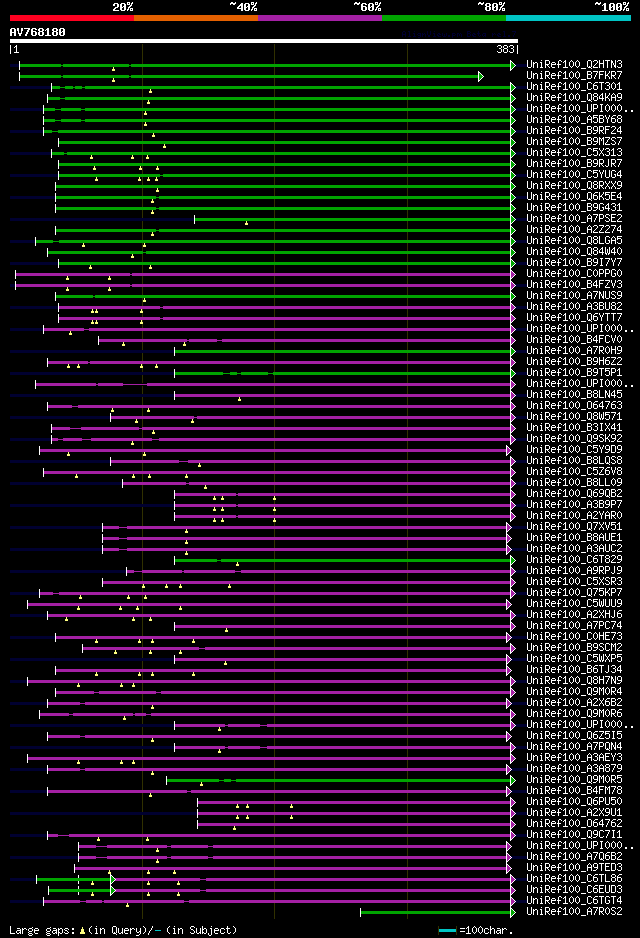Select the UniRef100_Q8RXX9 label
This screenshot has height=938, width=640.
click(574, 185)
